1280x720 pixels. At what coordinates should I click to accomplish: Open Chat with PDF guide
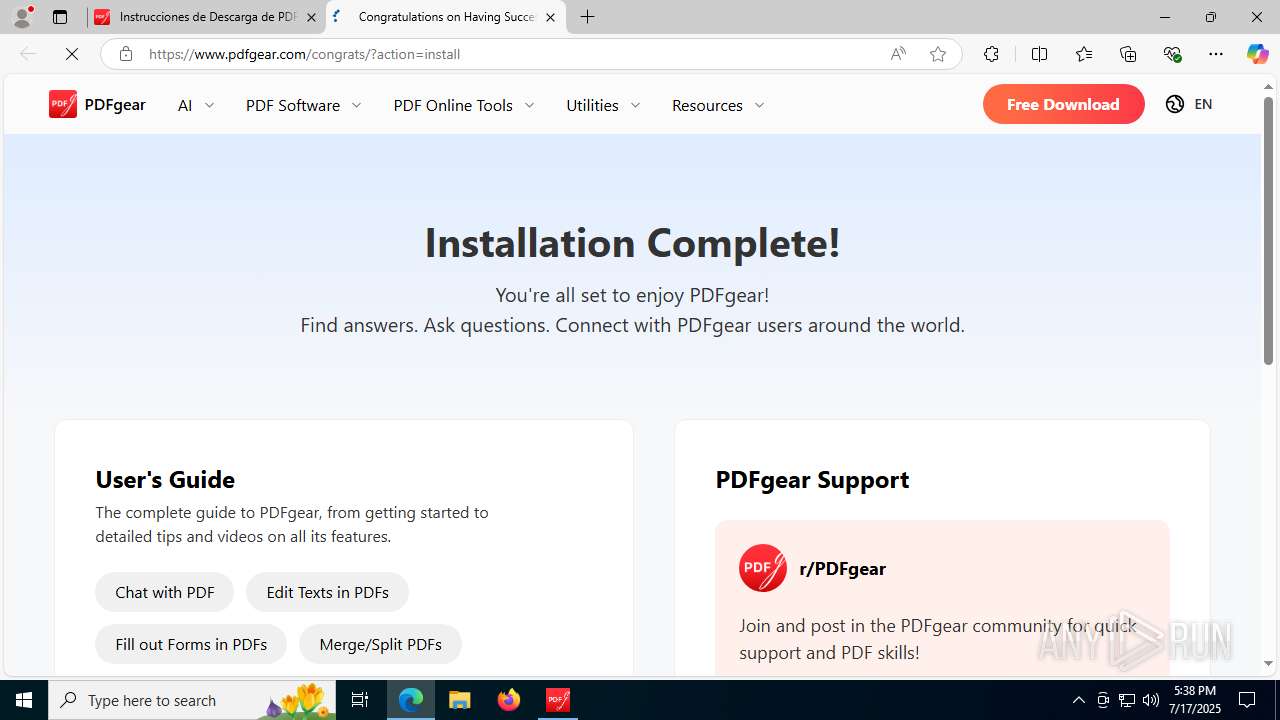point(165,592)
